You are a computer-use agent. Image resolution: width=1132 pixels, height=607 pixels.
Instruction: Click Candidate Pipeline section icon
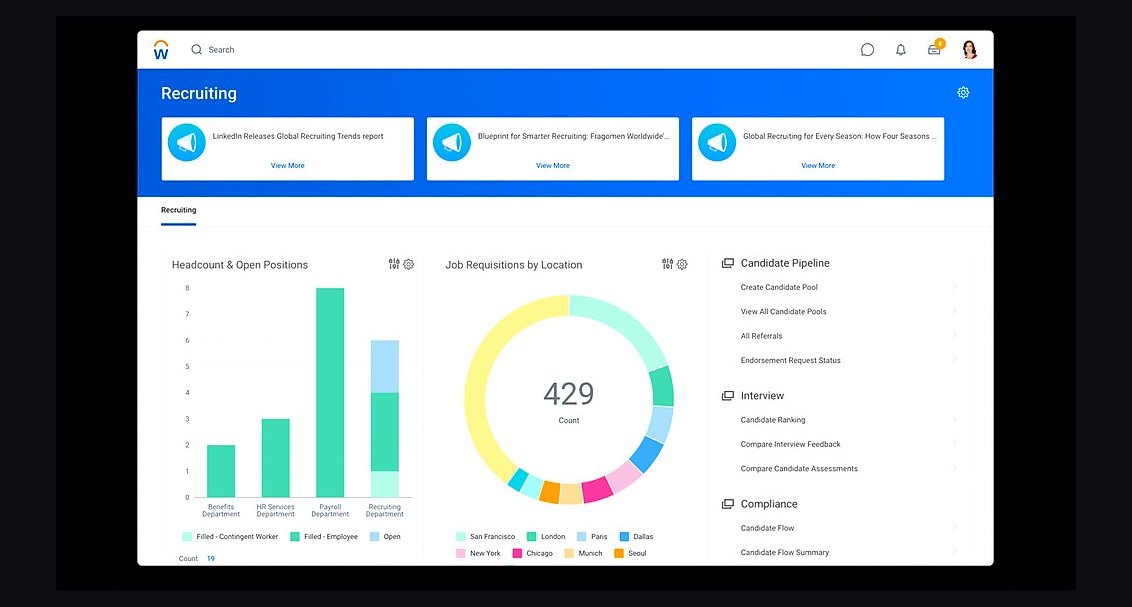[728, 263]
